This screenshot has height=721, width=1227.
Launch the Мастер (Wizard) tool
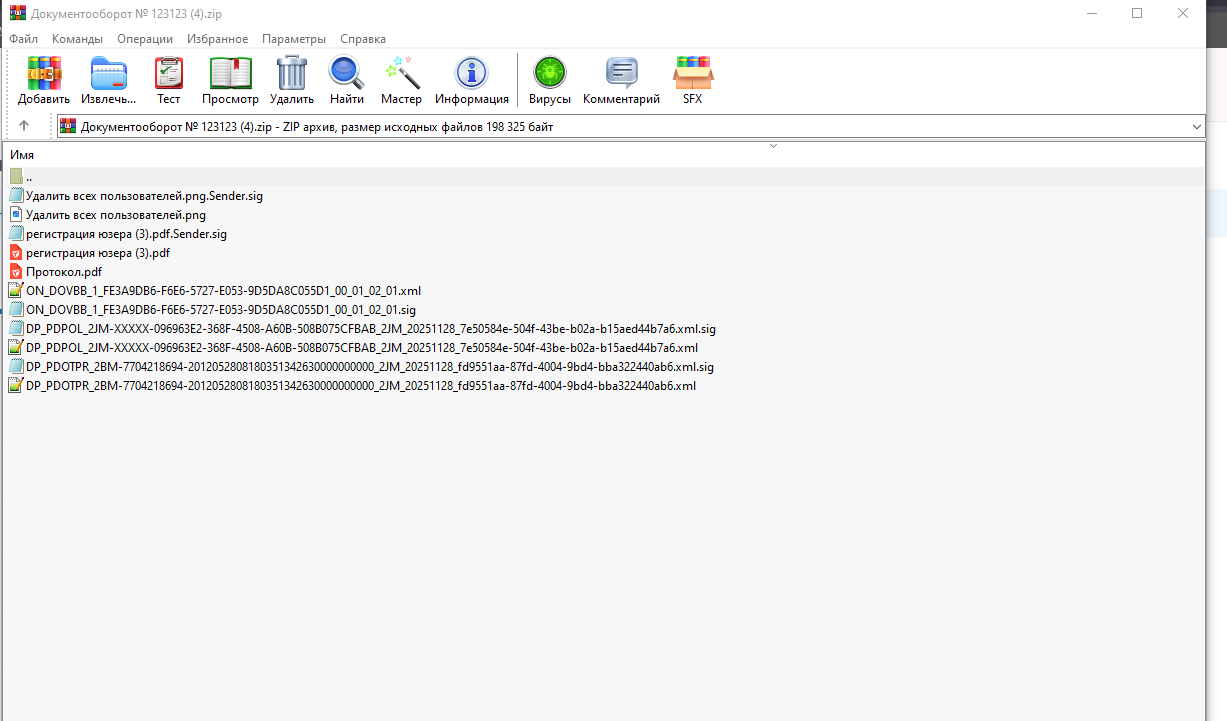401,73
